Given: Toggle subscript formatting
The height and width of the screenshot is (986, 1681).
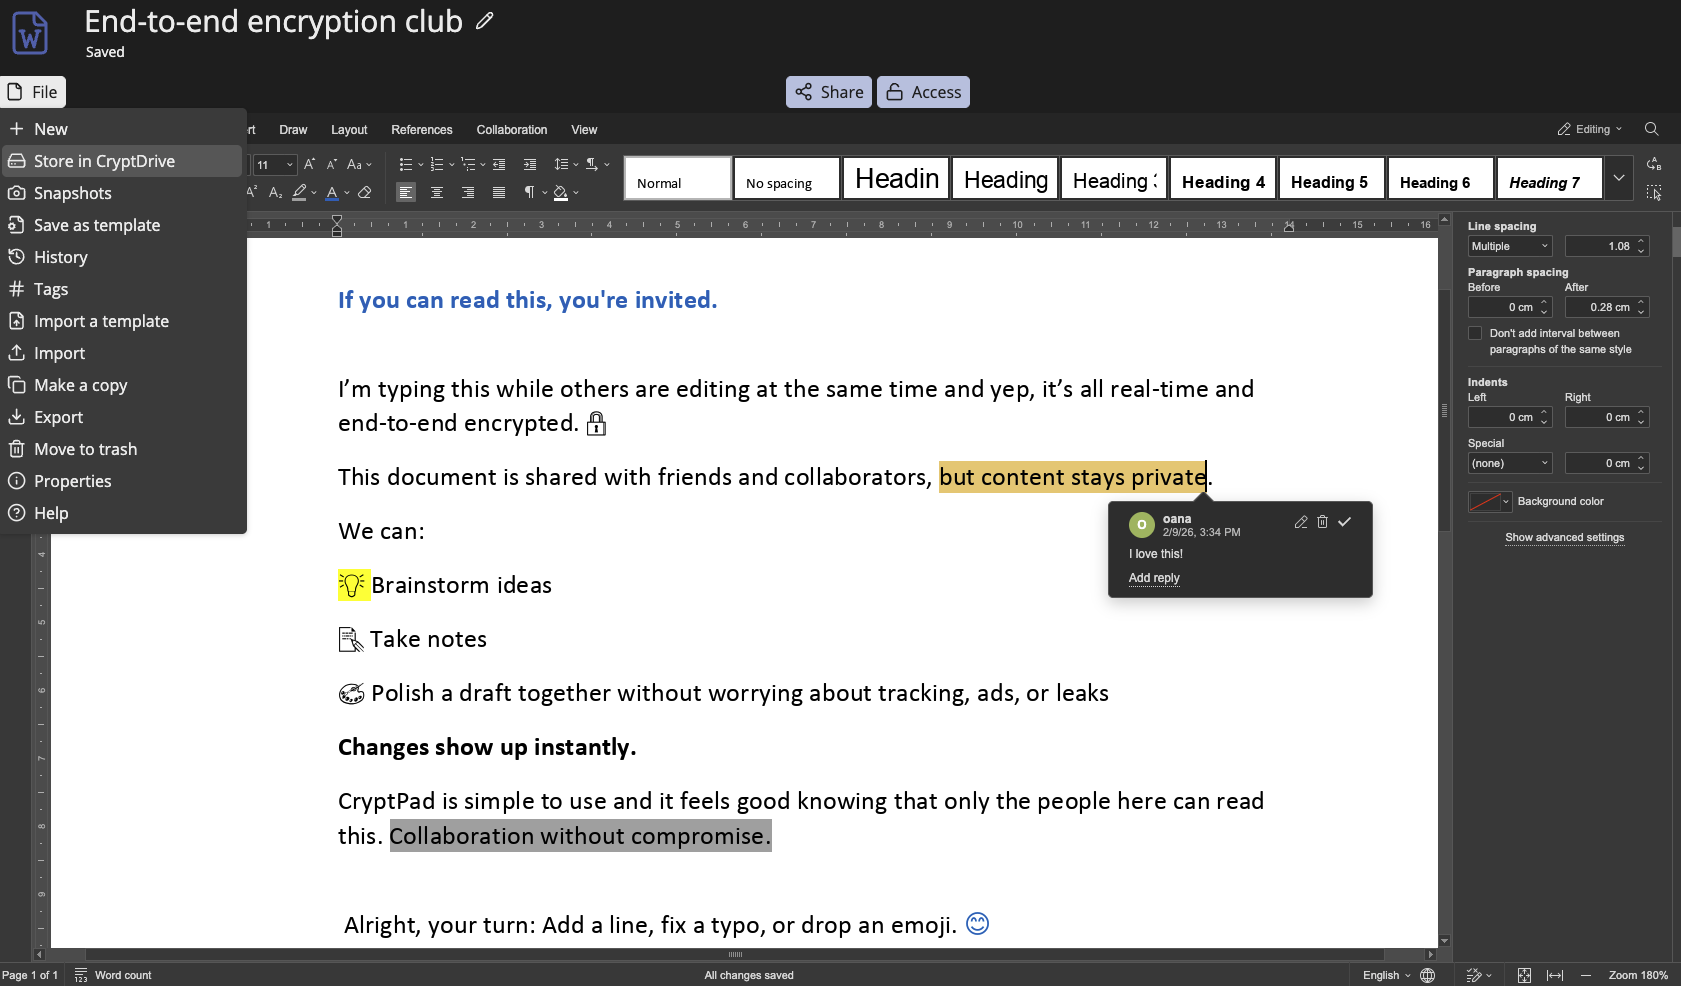Looking at the screenshot, I should click(276, 192).
